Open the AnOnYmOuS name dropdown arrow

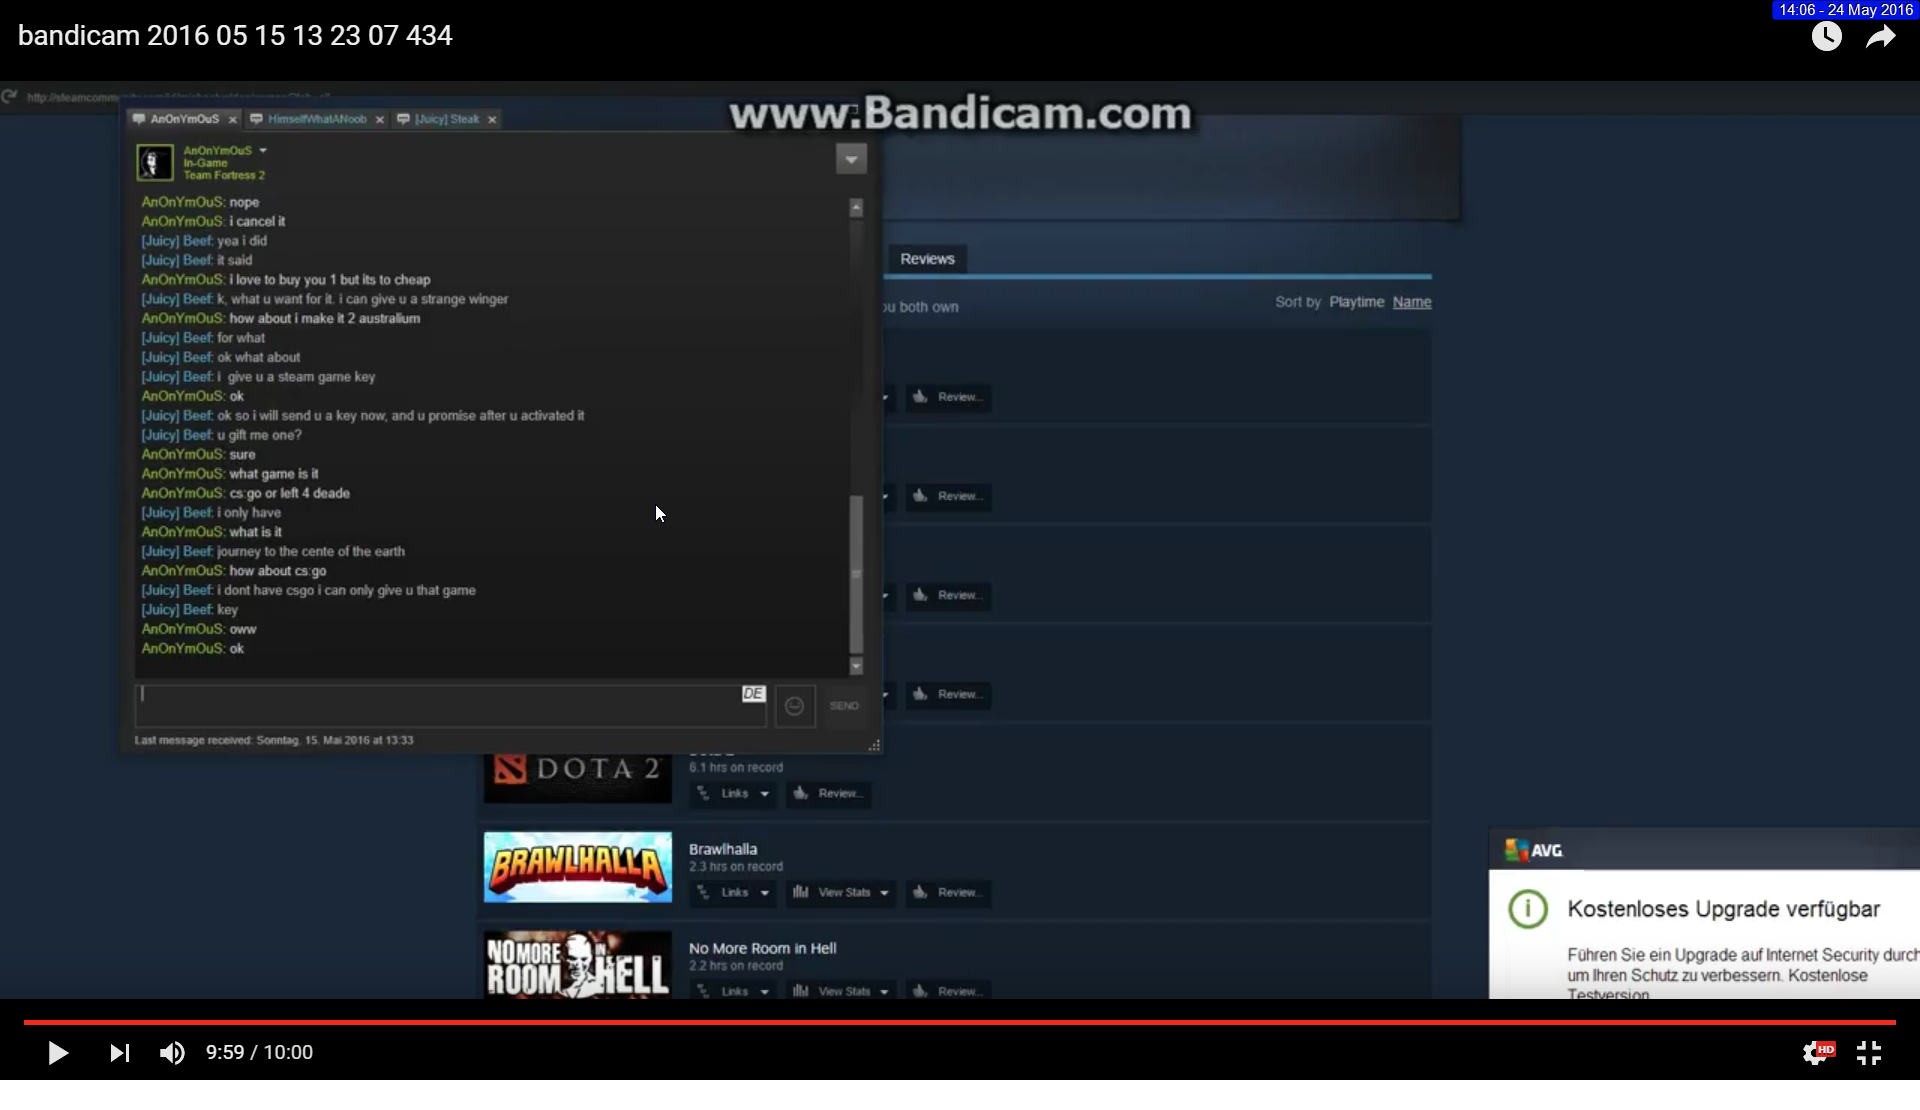(263, 151)
